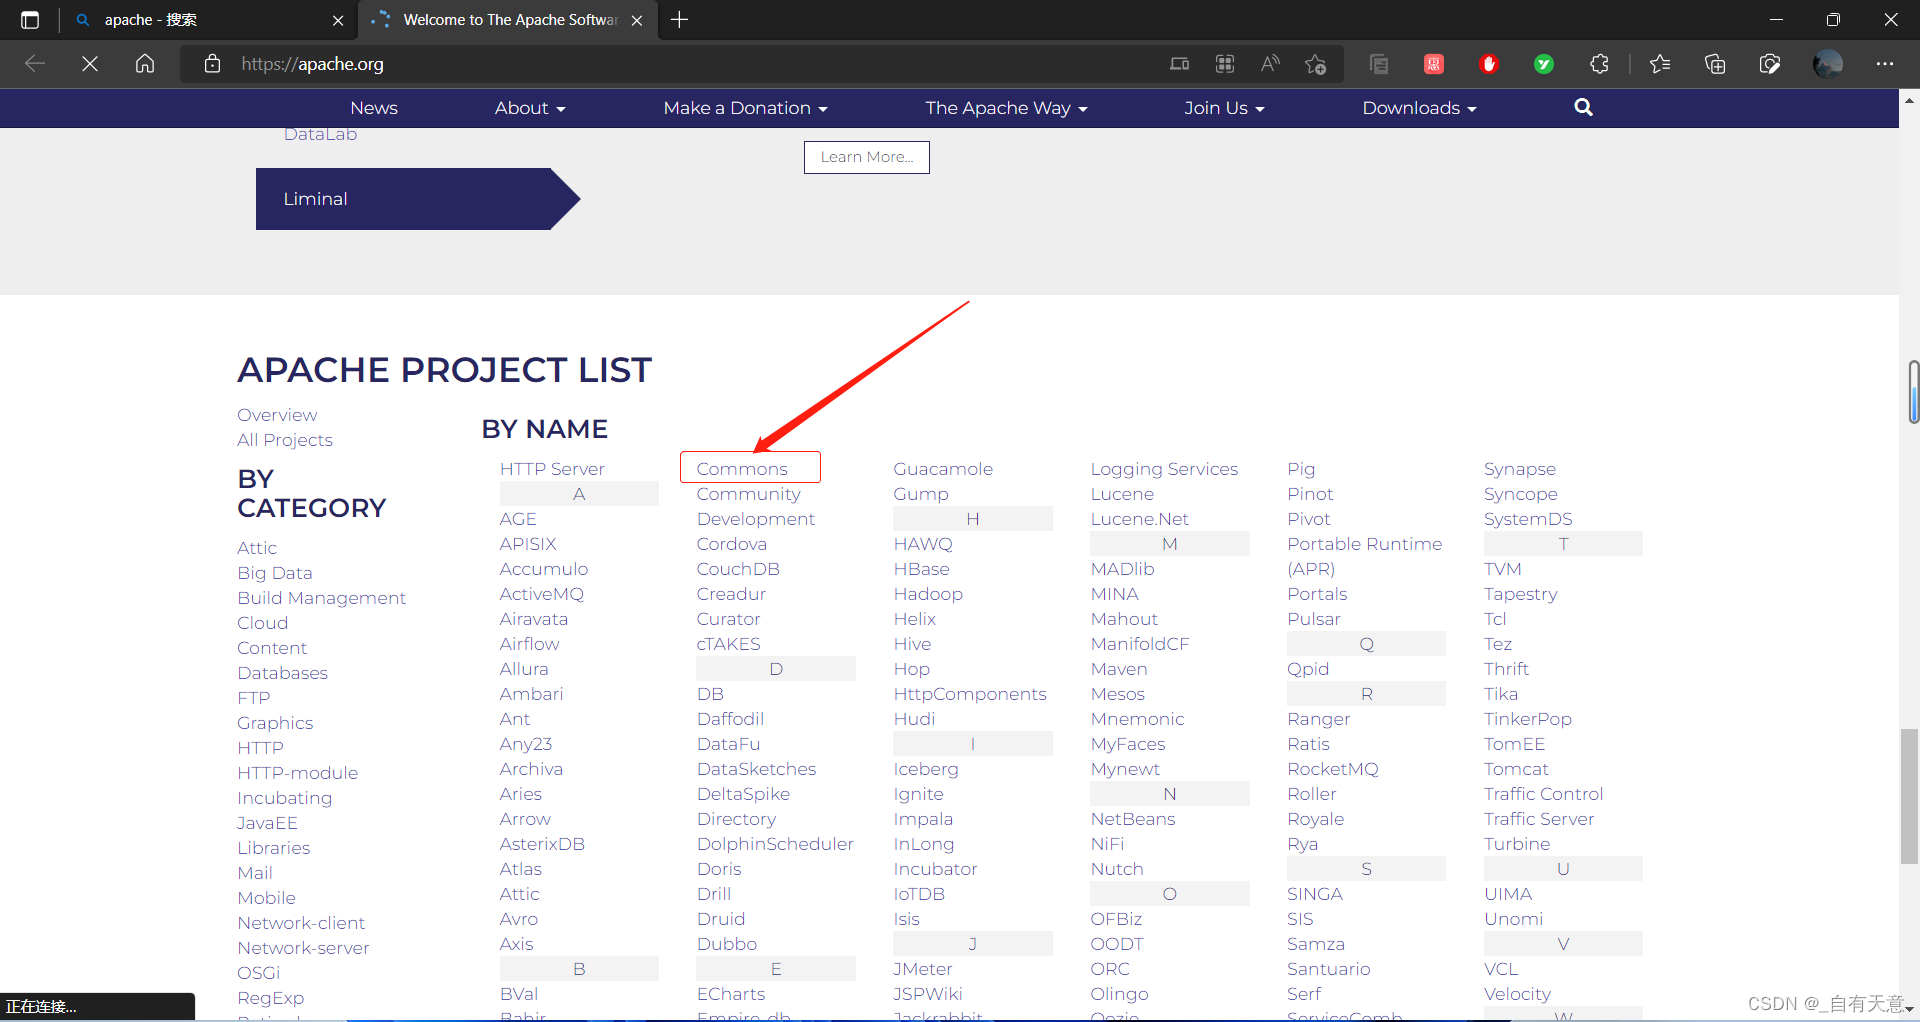Viewport: 1920px width, 1022px height.
Task: Open the HTTP Server project link
Action: (x=552, y=469)
